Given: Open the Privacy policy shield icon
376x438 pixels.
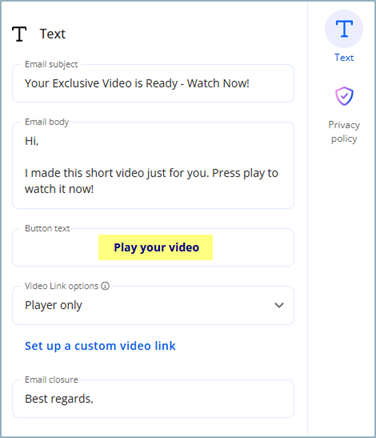Looking at the screenshot, I should pyautogui.click(x=344, y=96).
